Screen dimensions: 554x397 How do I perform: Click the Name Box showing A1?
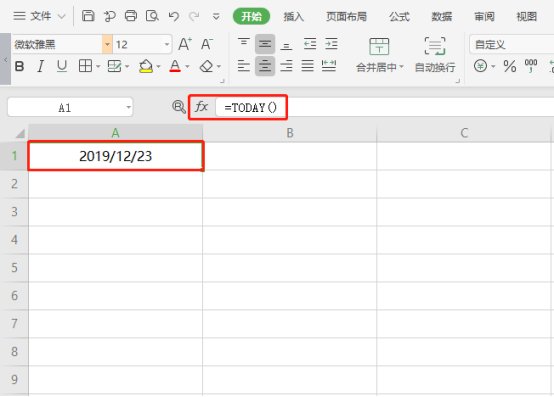tap(70, 107)
